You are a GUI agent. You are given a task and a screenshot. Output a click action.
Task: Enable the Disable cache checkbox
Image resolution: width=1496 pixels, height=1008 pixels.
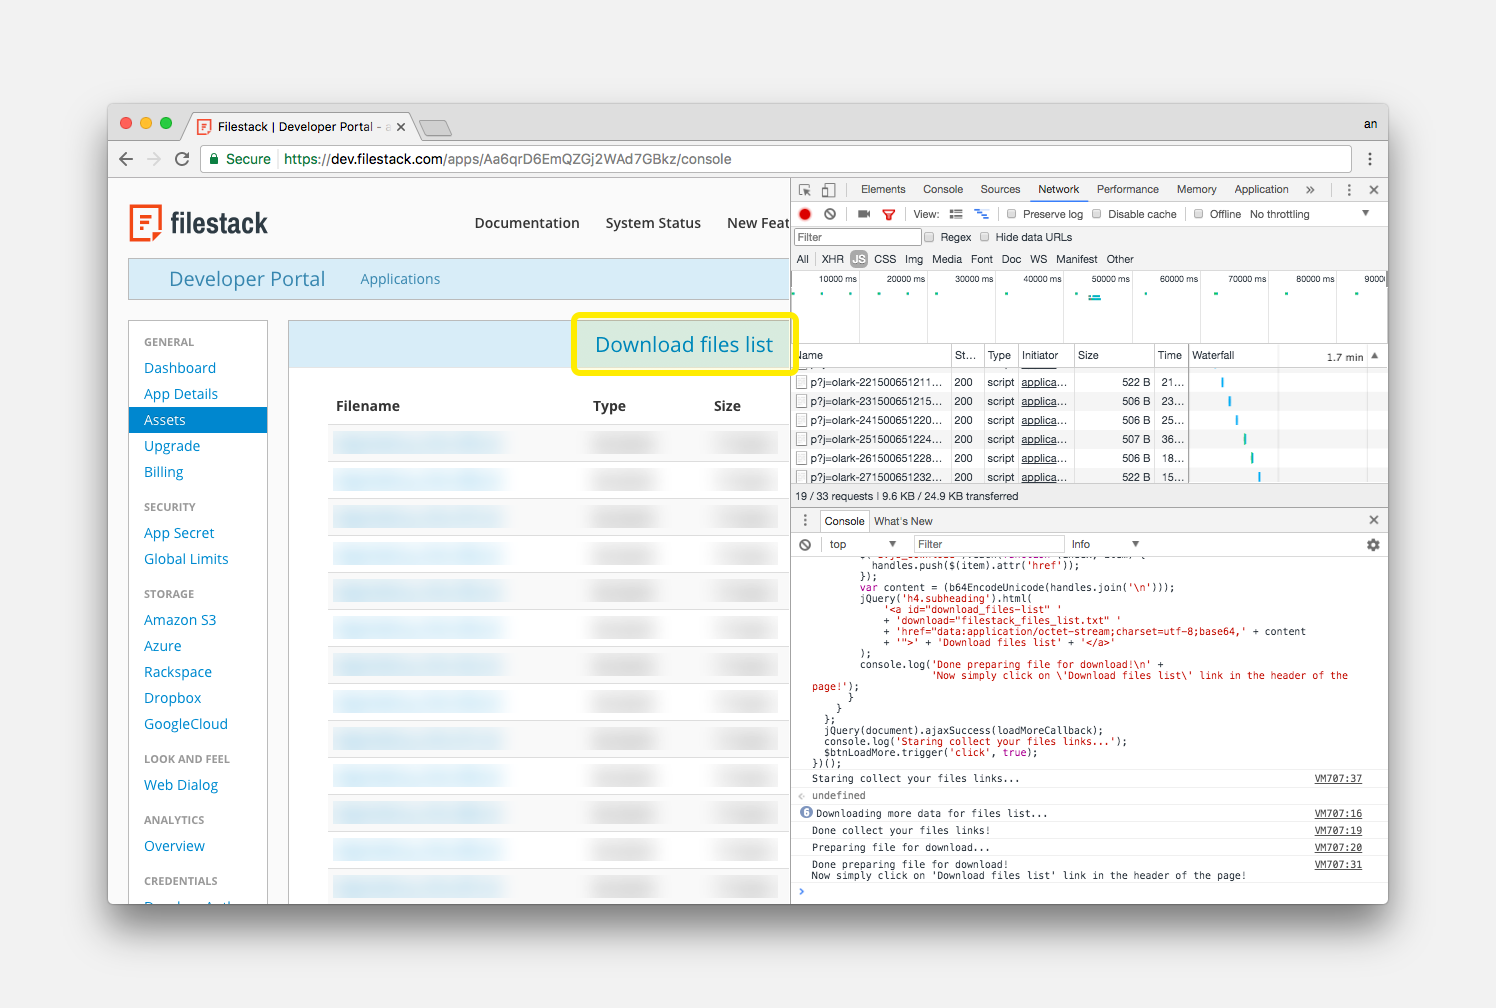(1097, 214)
